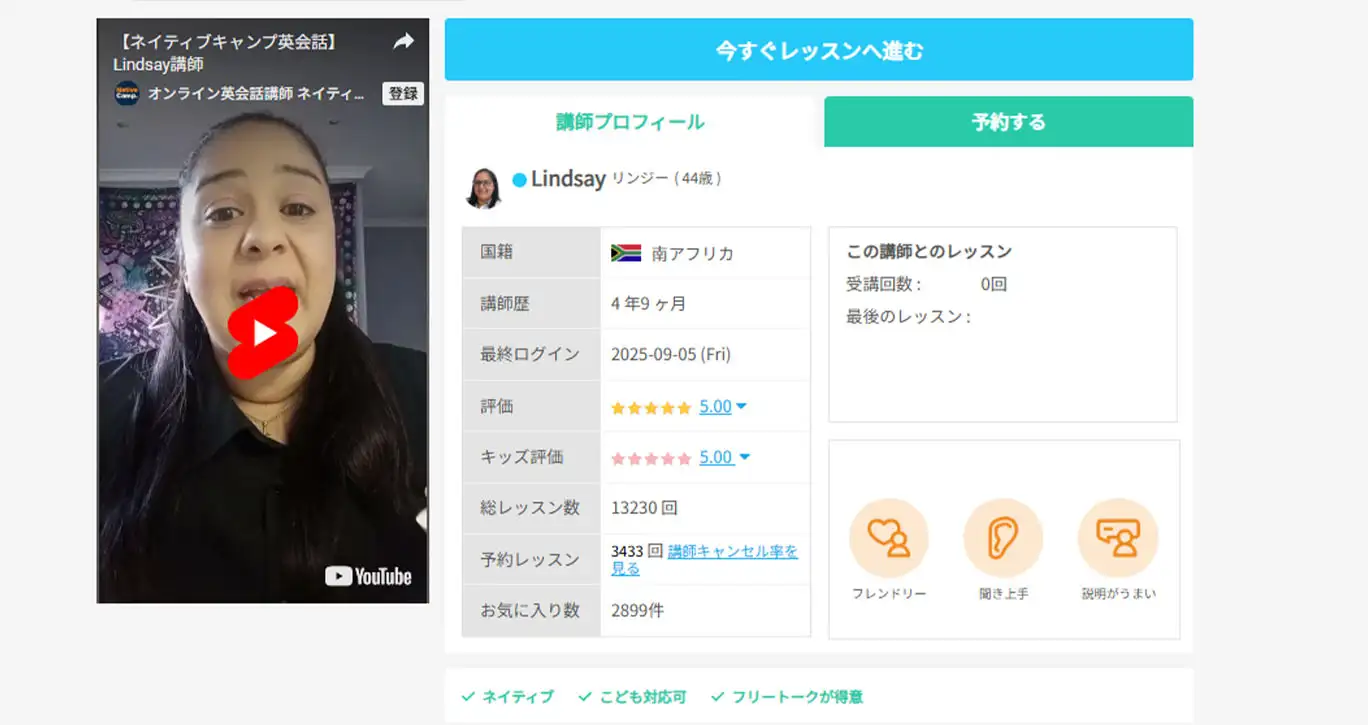Viewport: 1368px width, 725px height.
Task: Click the Native Camp channel logo icon
Action: coord(127,94)
